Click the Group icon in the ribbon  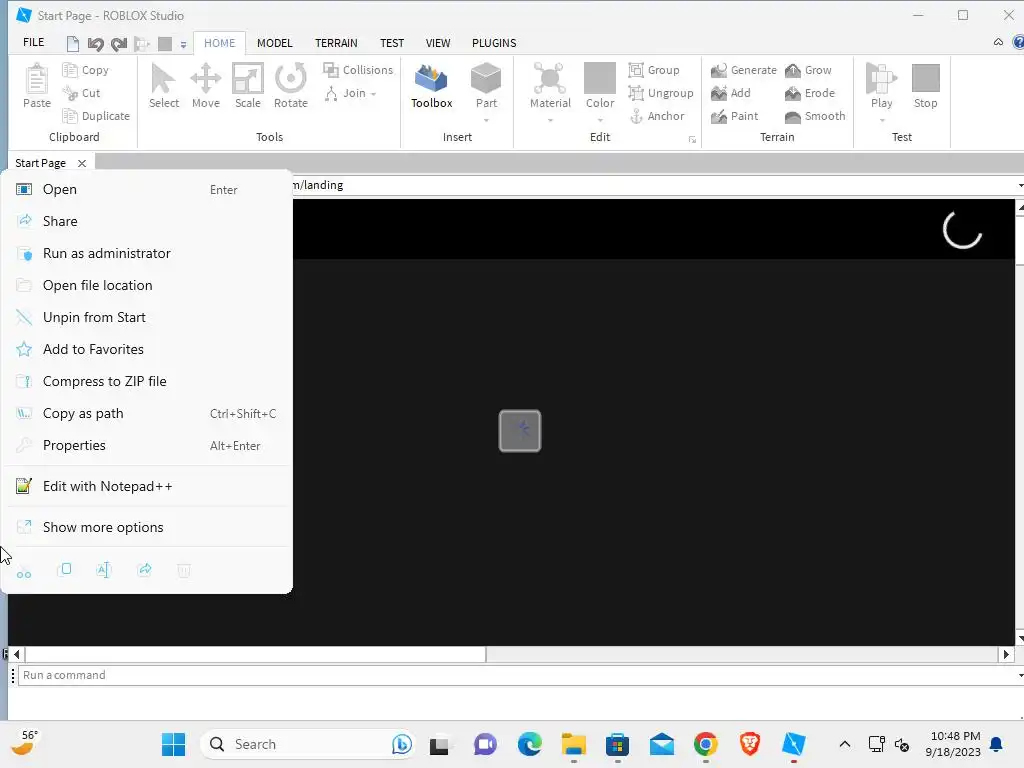tap(635, 69)
